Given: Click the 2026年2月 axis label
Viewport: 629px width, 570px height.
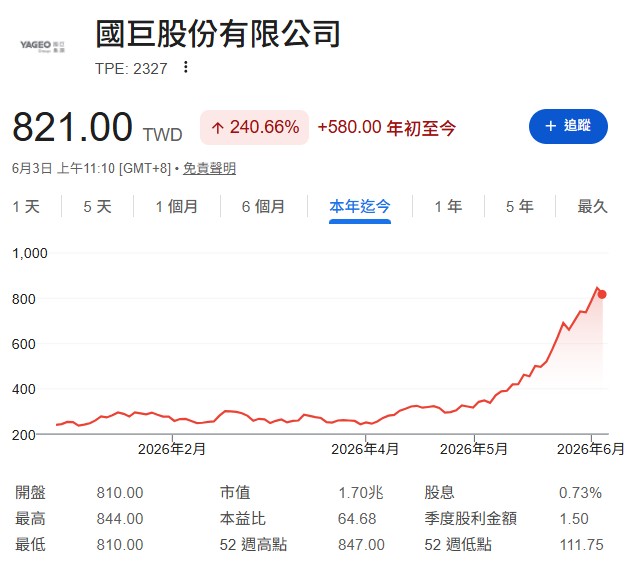Looking at the screenshot, I should tap(172, 449).
